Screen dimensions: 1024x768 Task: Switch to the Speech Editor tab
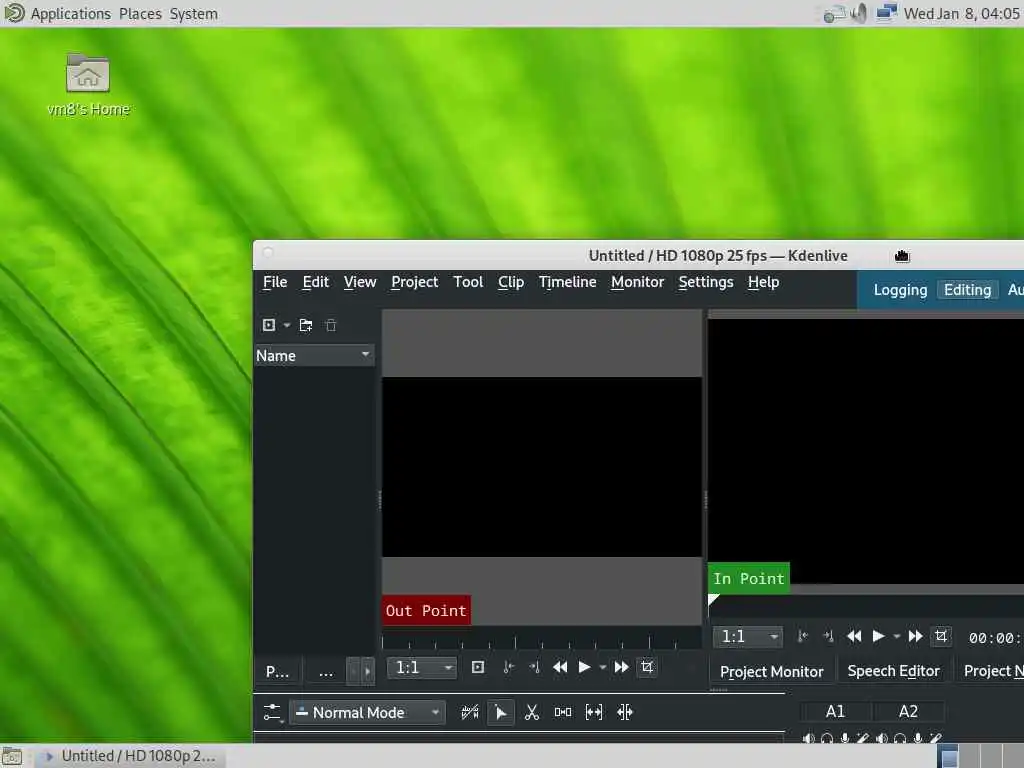tap(893, 671)
